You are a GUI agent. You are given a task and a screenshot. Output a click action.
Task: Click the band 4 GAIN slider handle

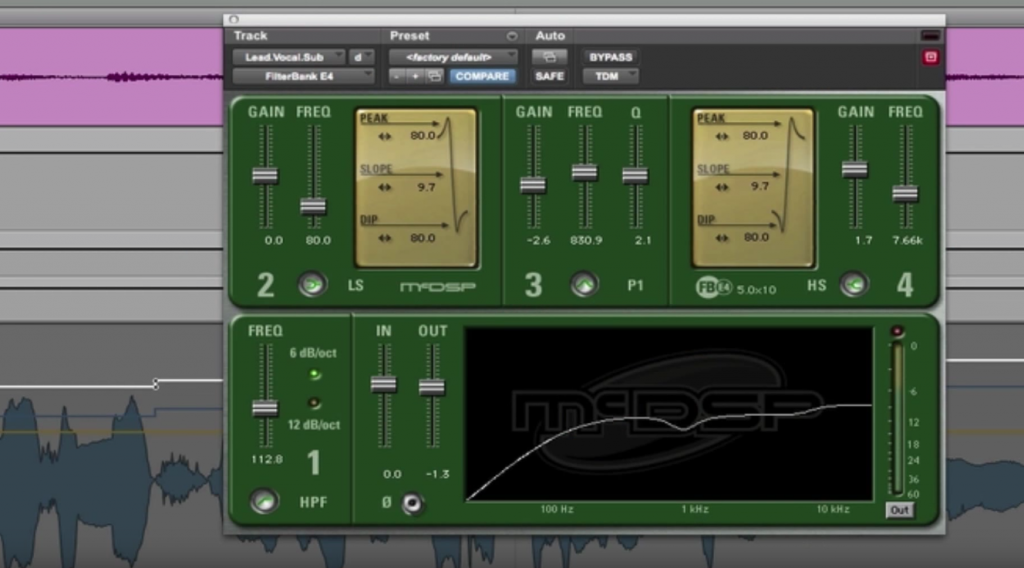point(855,170)
